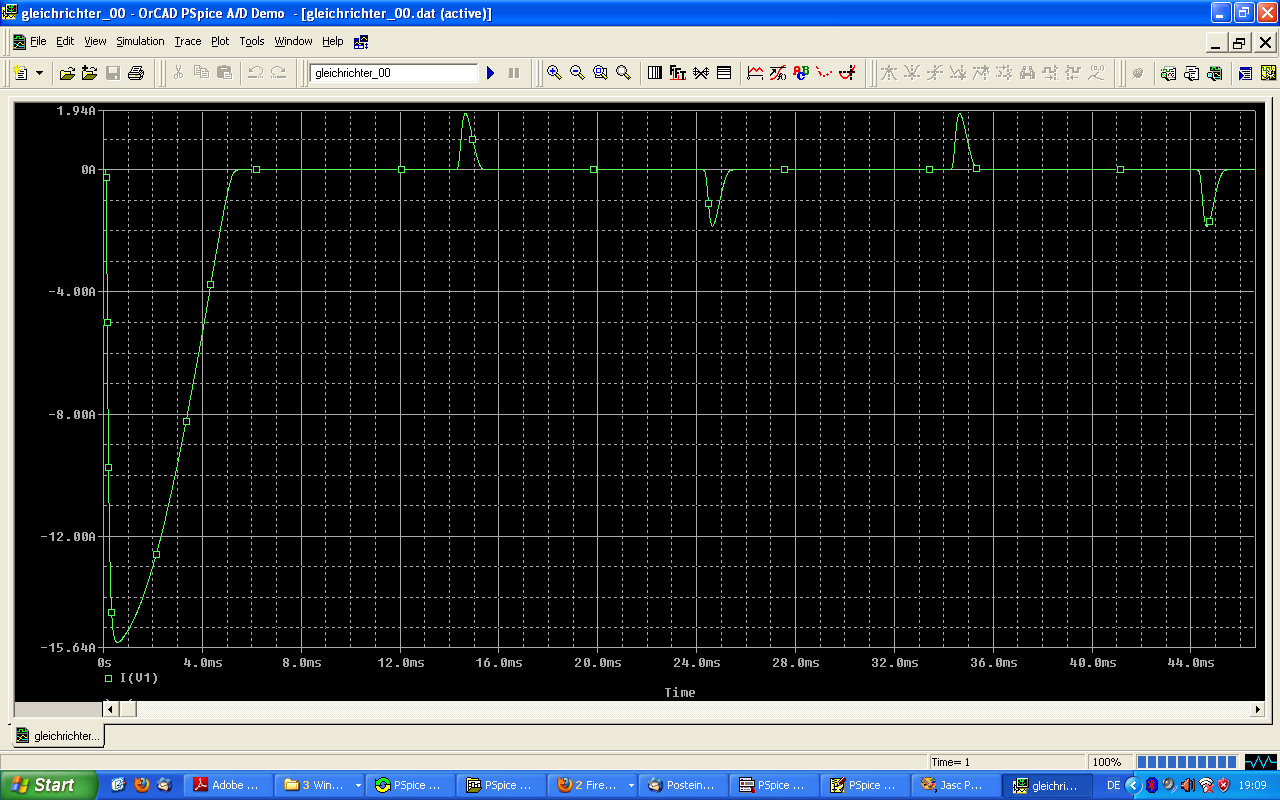Click the Print icon
Image resolution: width=1280 pixels, height=800 pixels.
pyautogui.click(x=136, y=73)
